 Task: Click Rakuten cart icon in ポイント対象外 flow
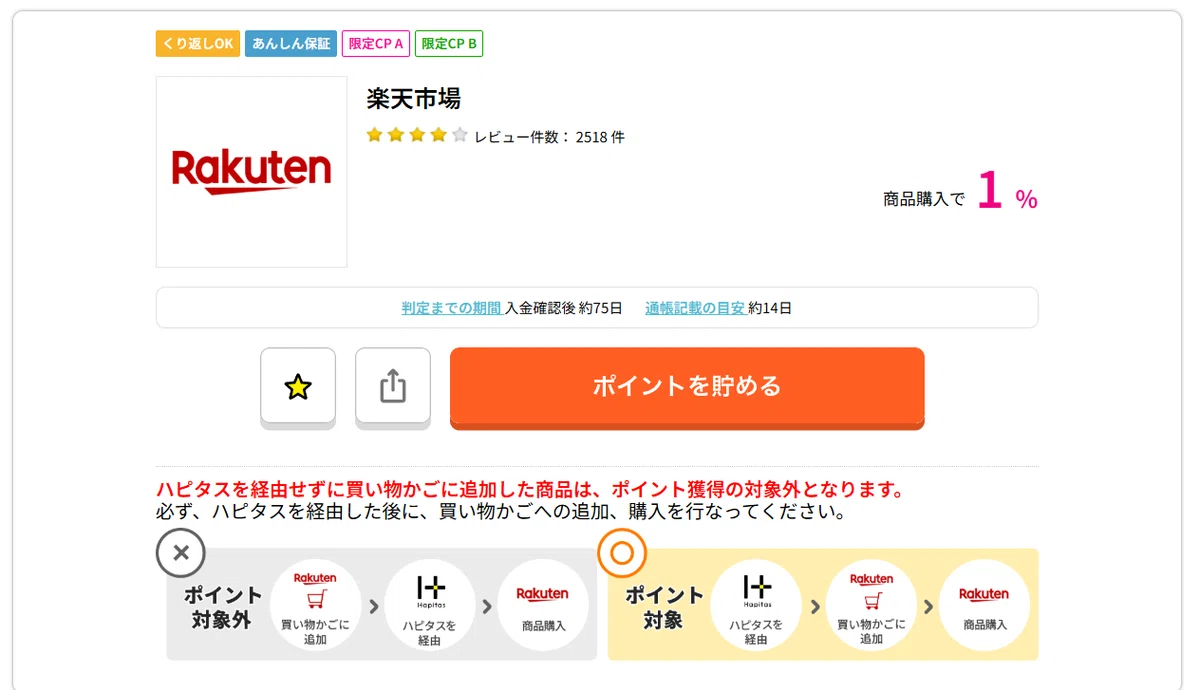pyautogui.click(x=316, y=605)
